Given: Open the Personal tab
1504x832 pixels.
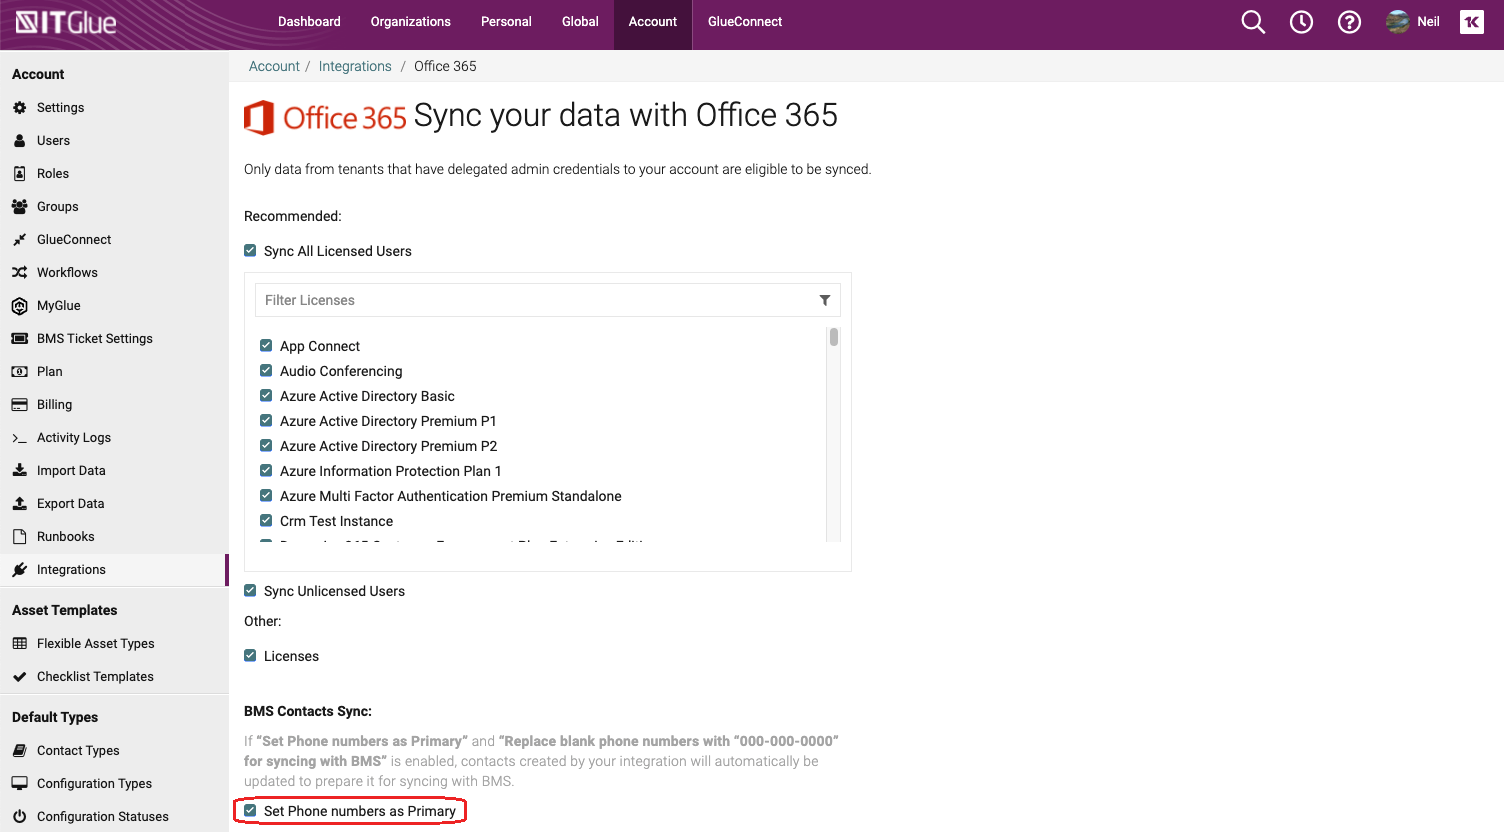Looking at the screenshot, I should point(506,22).
